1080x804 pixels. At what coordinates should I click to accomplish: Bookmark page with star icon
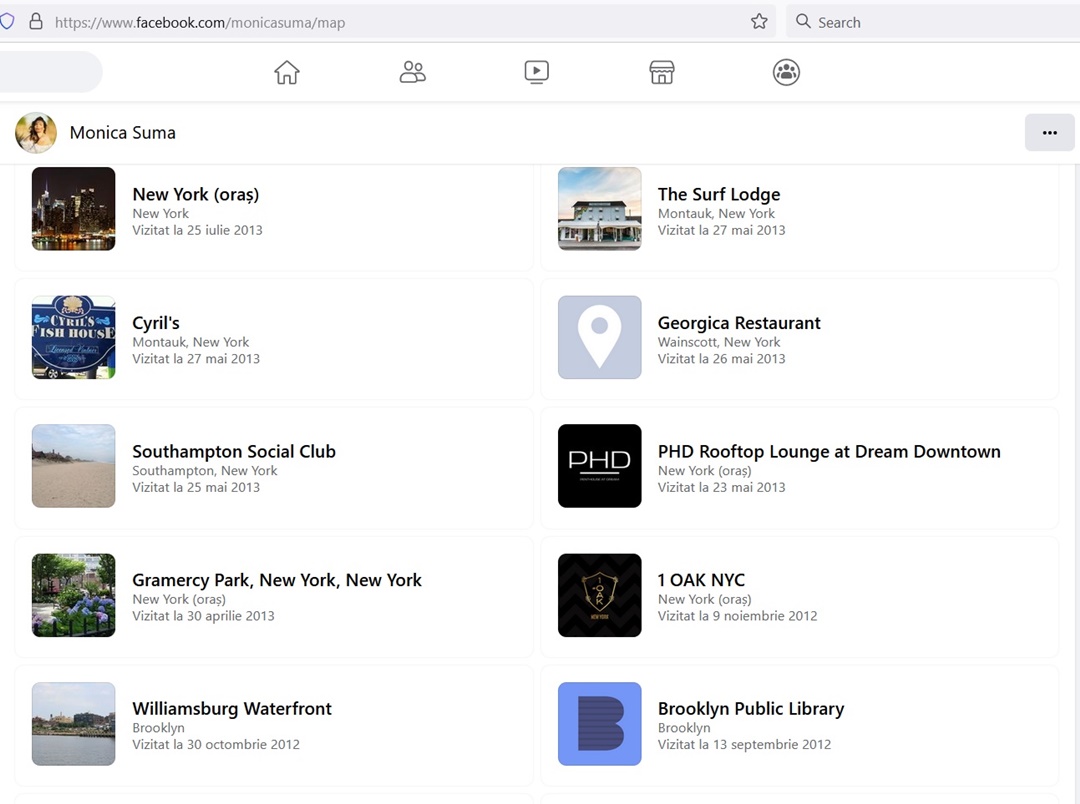click(x=759, y=22)
